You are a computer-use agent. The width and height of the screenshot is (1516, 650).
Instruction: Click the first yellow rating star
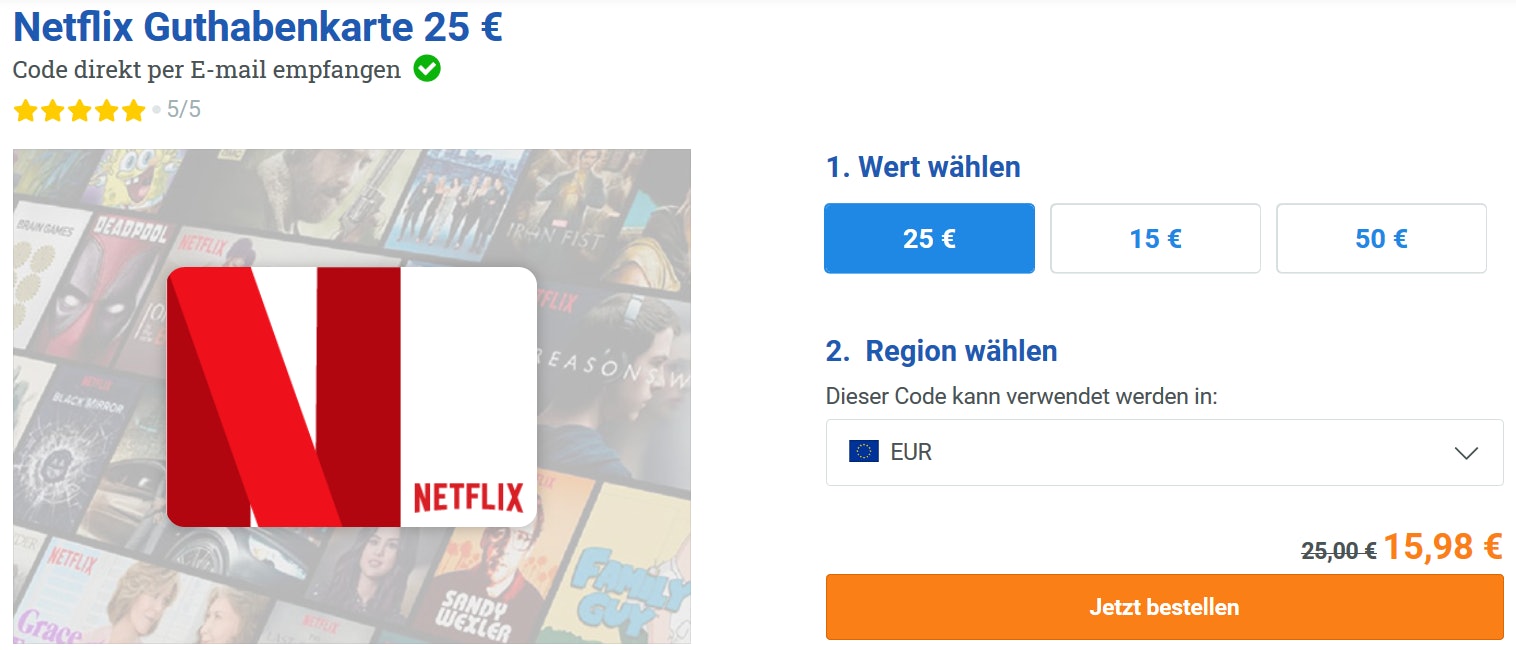[26, 110]
